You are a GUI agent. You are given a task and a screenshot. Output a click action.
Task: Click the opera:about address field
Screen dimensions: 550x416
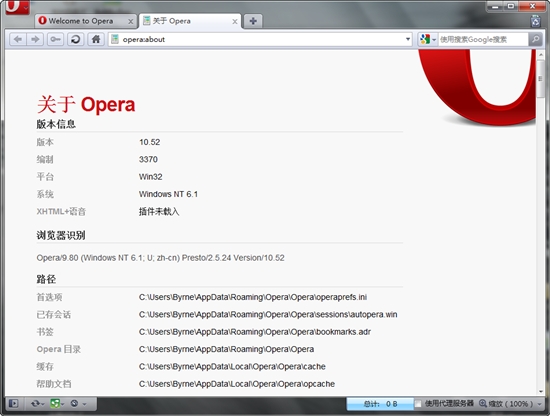coord(260,39)
